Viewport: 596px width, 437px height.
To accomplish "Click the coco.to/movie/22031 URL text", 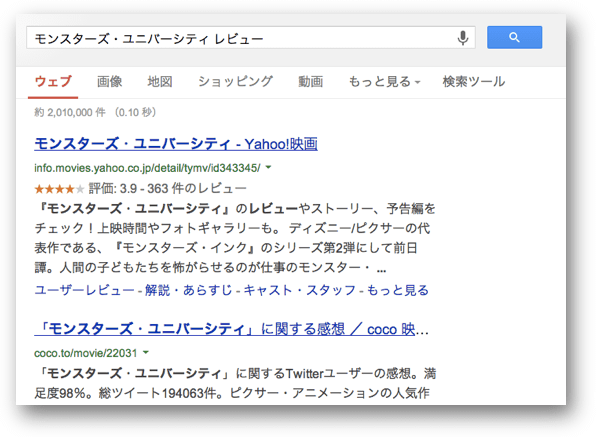I will [x=86, y=353].
